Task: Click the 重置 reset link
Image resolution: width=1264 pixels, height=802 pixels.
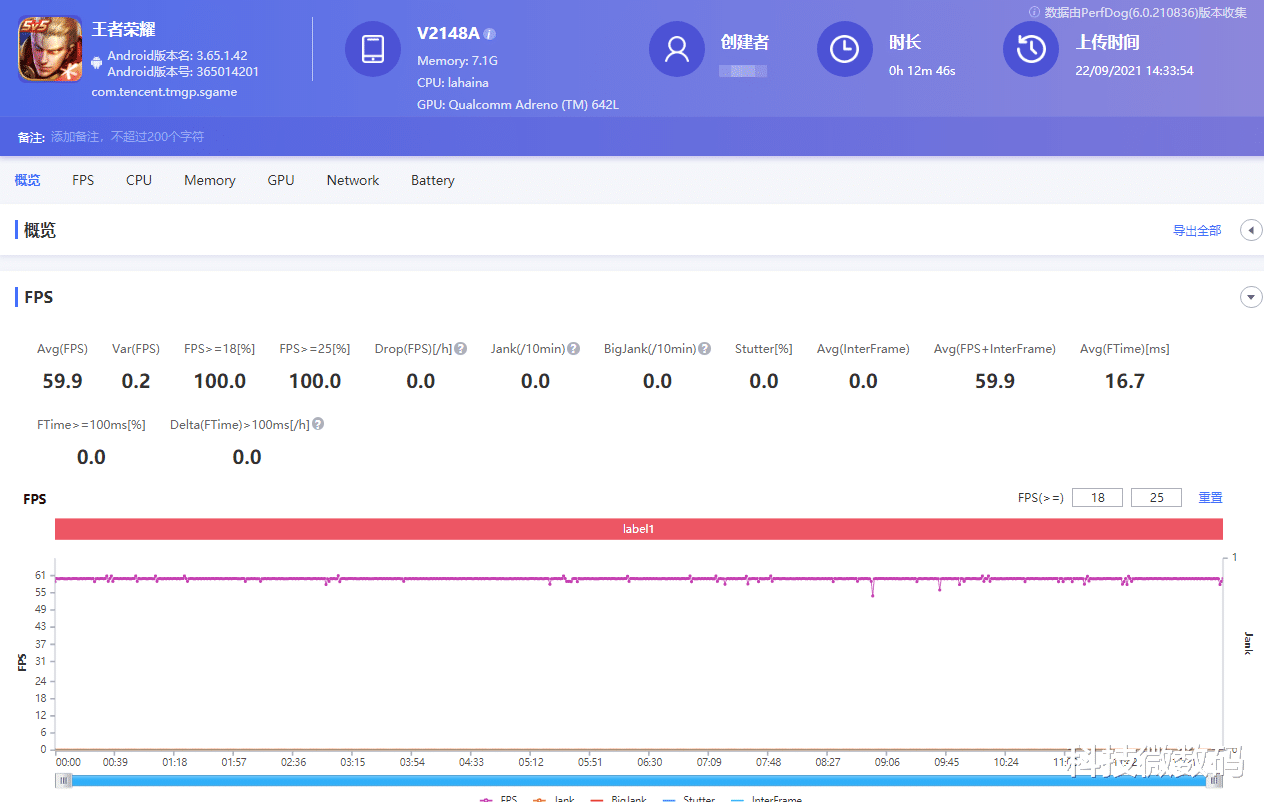Action: point(1210,497)
